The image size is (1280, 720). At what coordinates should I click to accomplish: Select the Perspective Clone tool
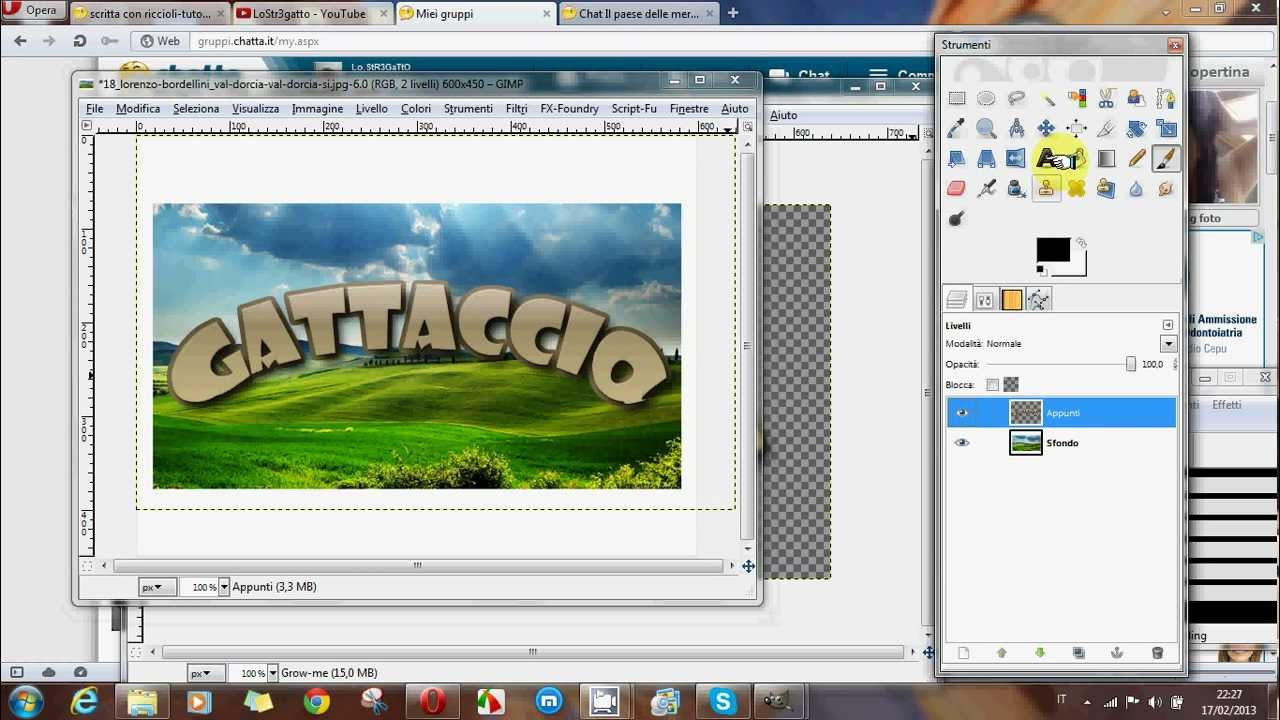[x=1106, y=188]
